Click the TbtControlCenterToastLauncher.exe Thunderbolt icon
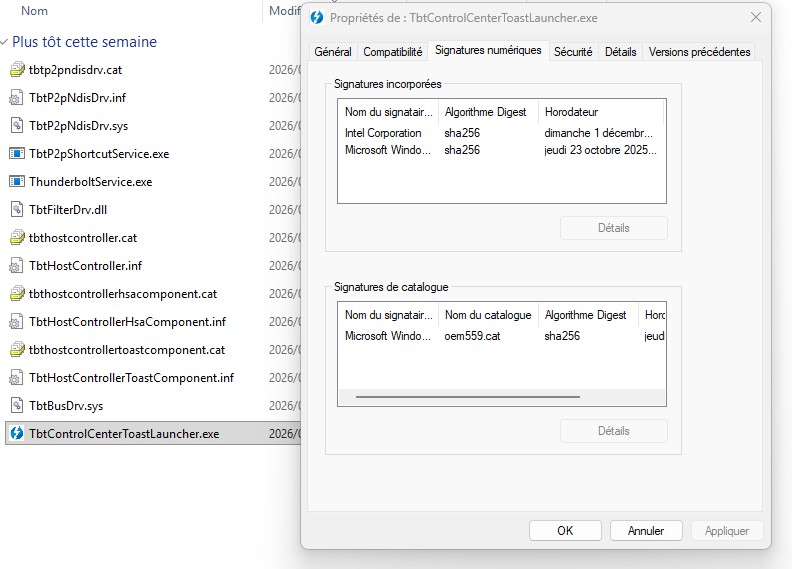The image size is (792, 569). tap(16, 434)
